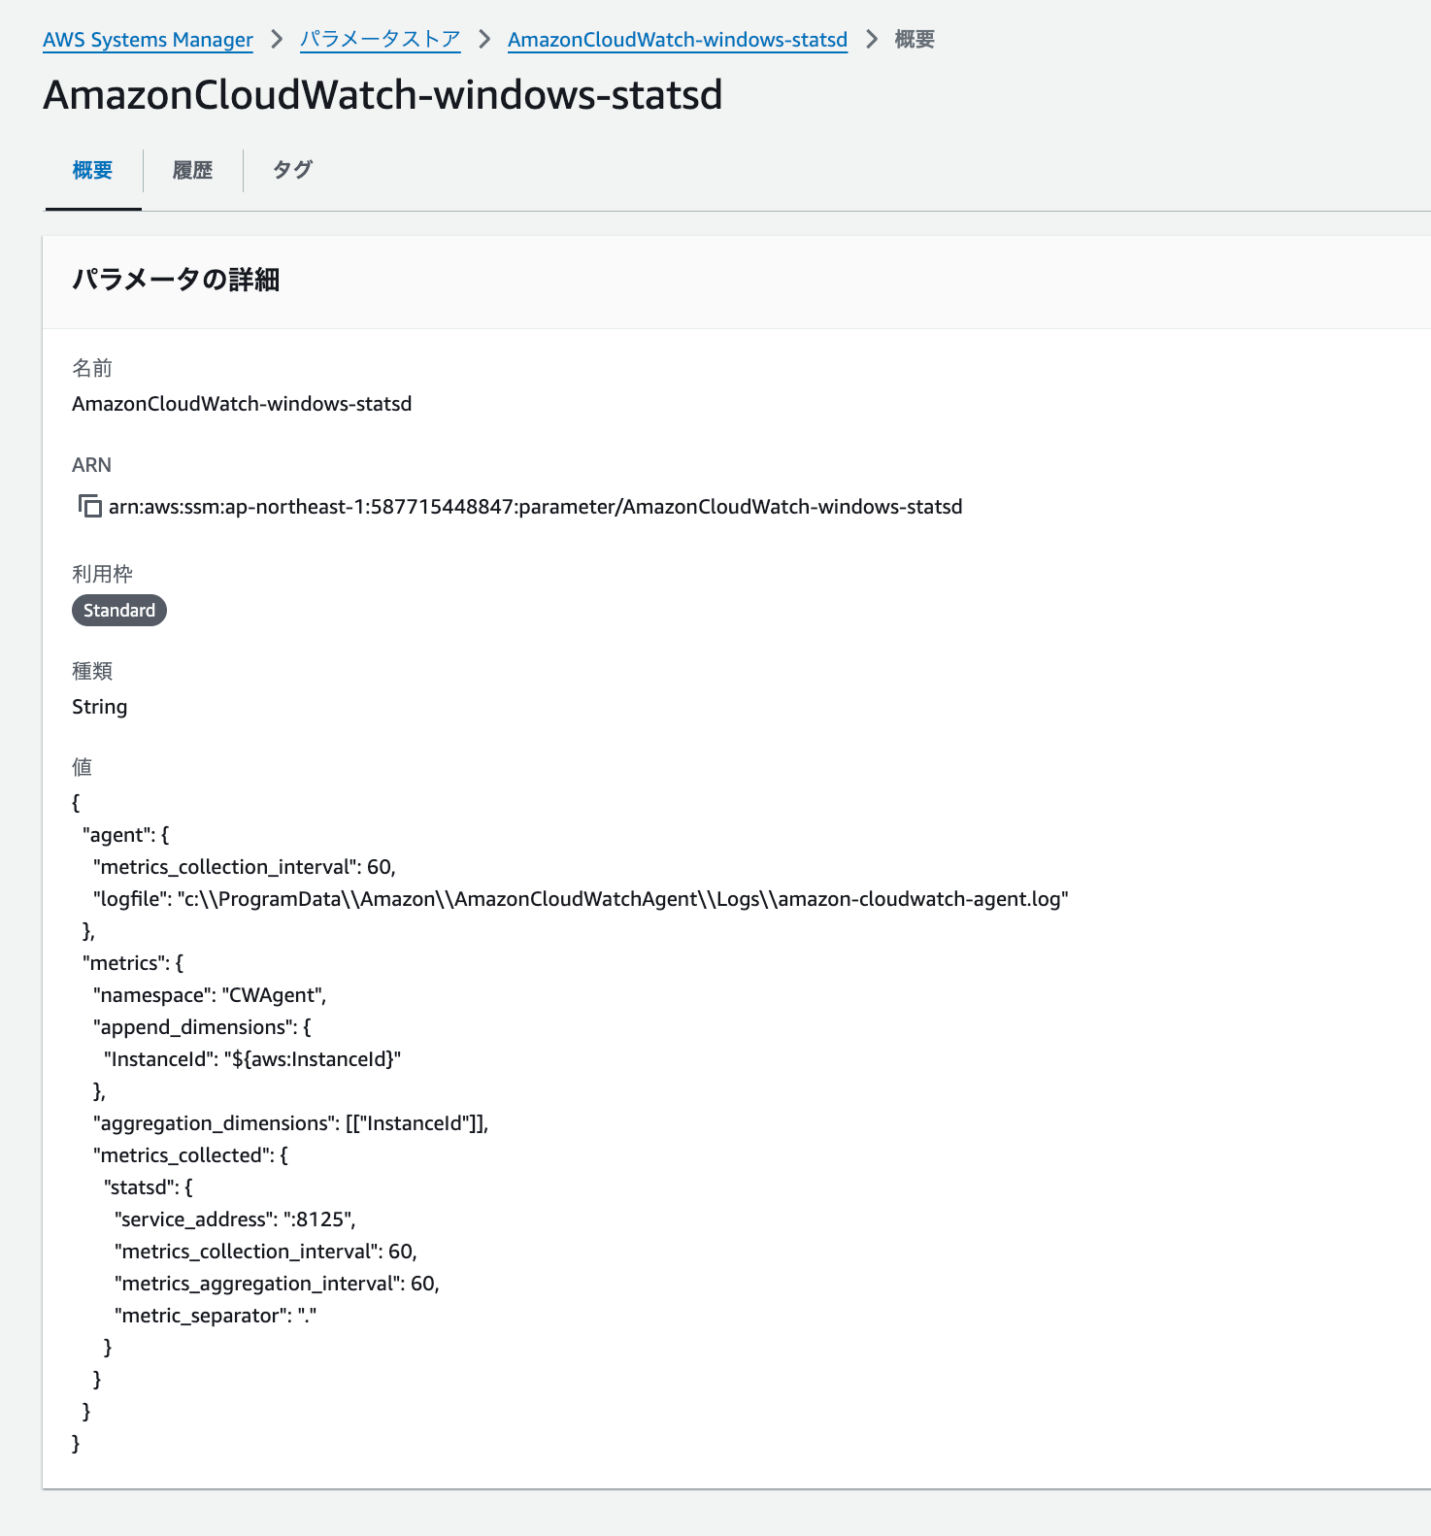Click the logfile path in the JSON value
Screen dimensions: 1431x1536
pyautogui.click(x=580, y=899)
